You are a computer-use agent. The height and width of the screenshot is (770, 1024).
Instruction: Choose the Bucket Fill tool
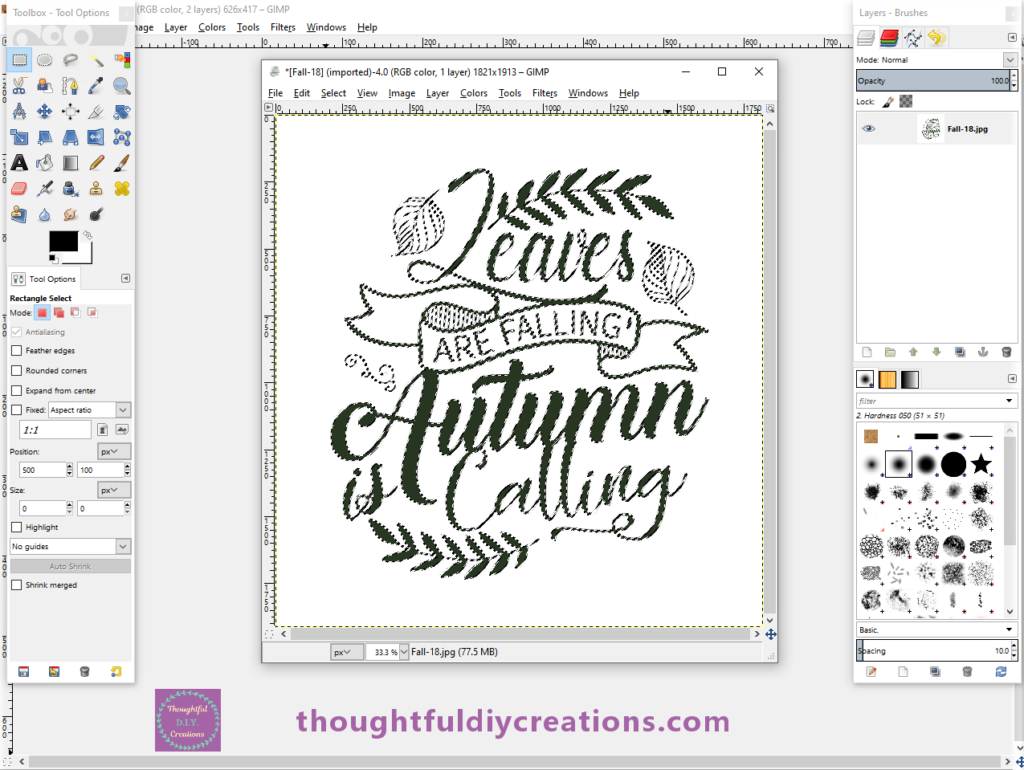coord(45,163)
